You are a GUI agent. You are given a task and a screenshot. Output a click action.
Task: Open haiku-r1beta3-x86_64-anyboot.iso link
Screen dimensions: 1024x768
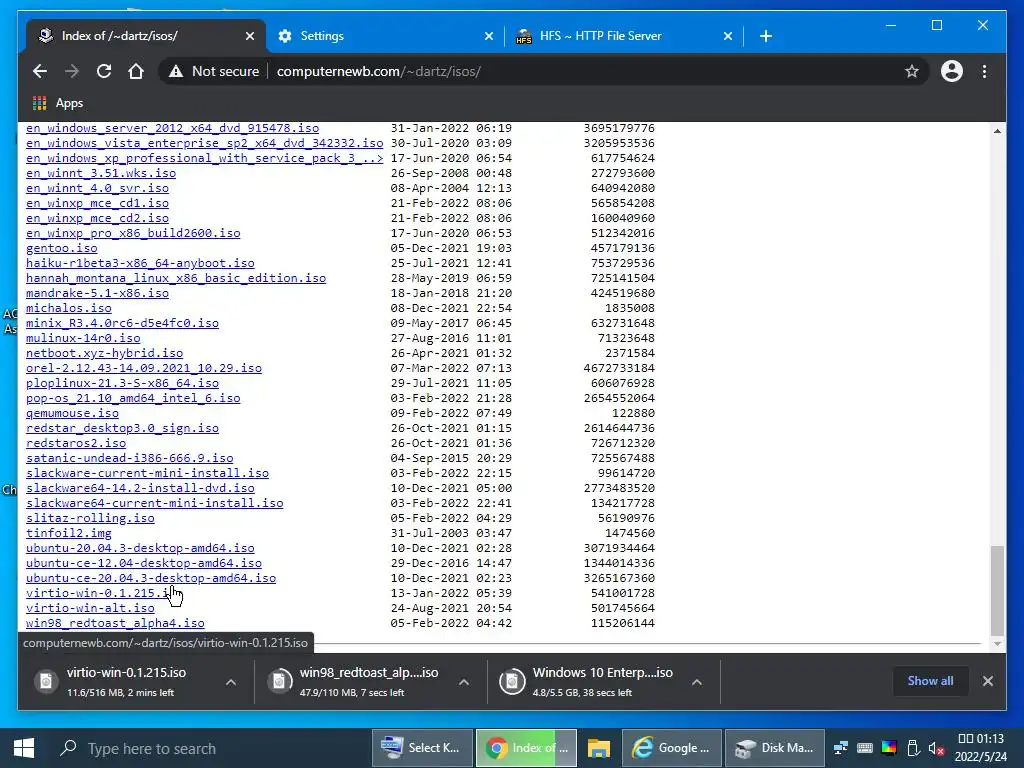[x=140, y=264]
